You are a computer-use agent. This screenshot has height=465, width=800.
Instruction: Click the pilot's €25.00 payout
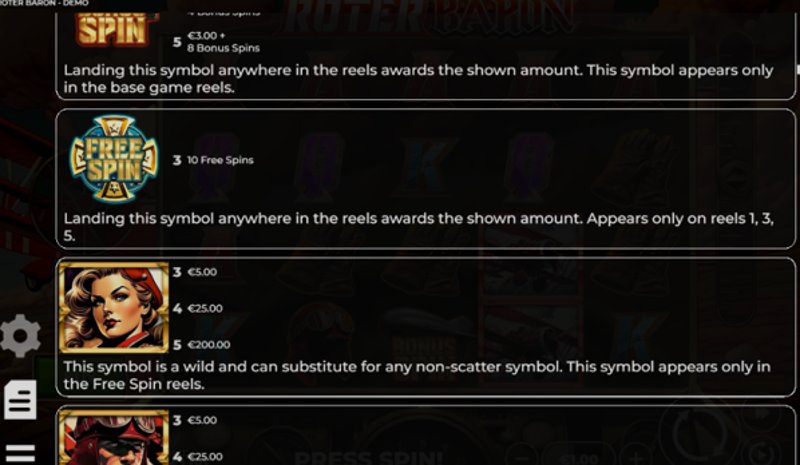pos(205,456)
